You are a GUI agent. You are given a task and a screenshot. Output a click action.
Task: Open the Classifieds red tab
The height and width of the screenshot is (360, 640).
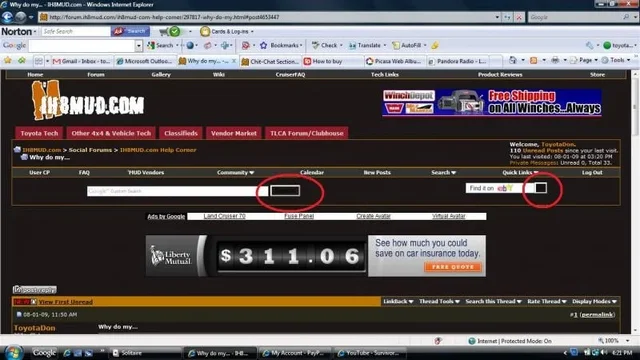click(181, 133)
